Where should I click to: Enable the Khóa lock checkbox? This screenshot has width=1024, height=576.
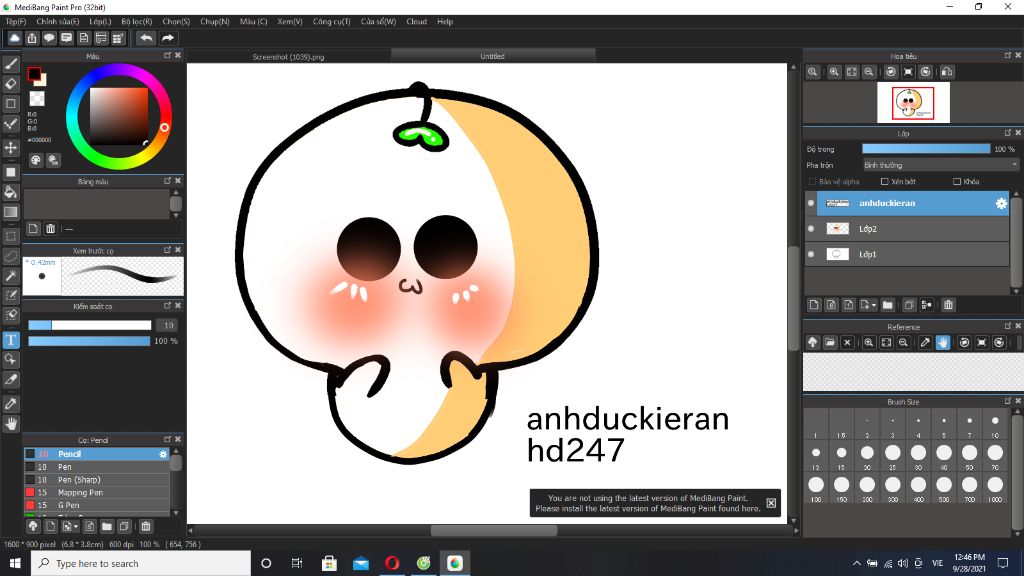[957, 182]
